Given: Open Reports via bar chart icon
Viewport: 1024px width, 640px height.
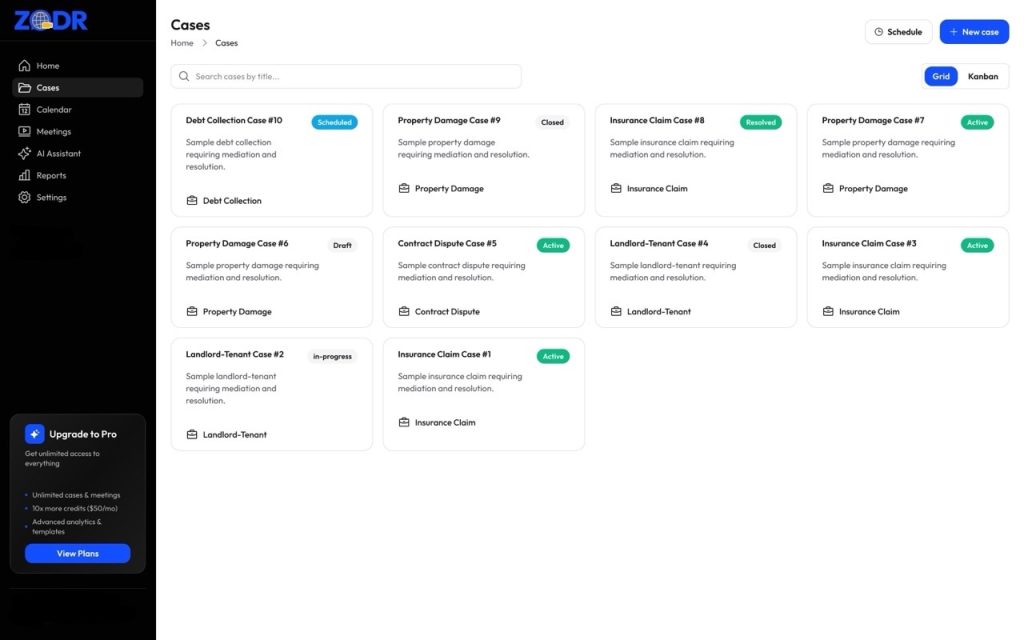Looking at the screenshot, I should pyautogui.click(x=25, y=176).
